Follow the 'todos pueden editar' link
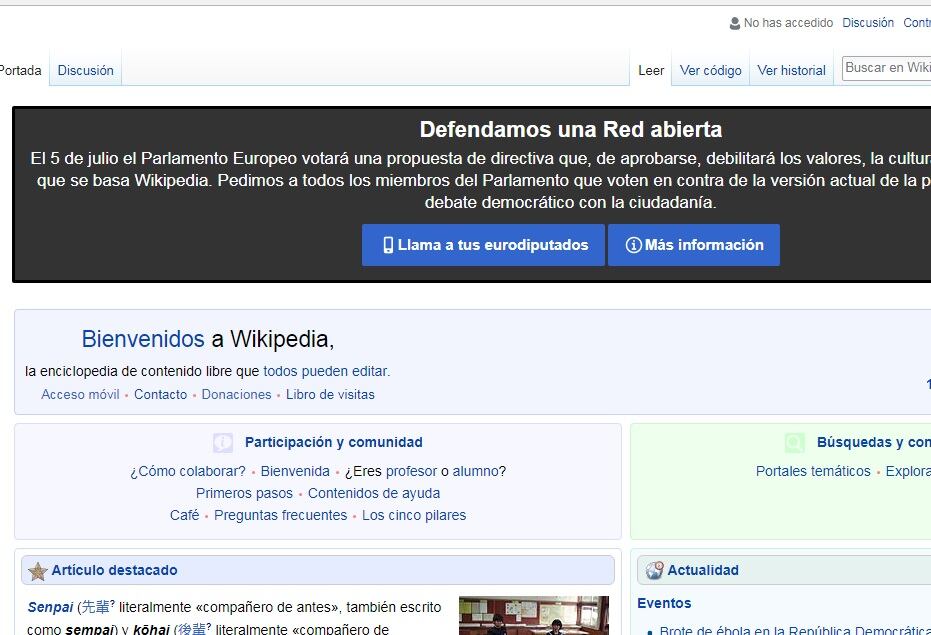 [x=325, y=371]
